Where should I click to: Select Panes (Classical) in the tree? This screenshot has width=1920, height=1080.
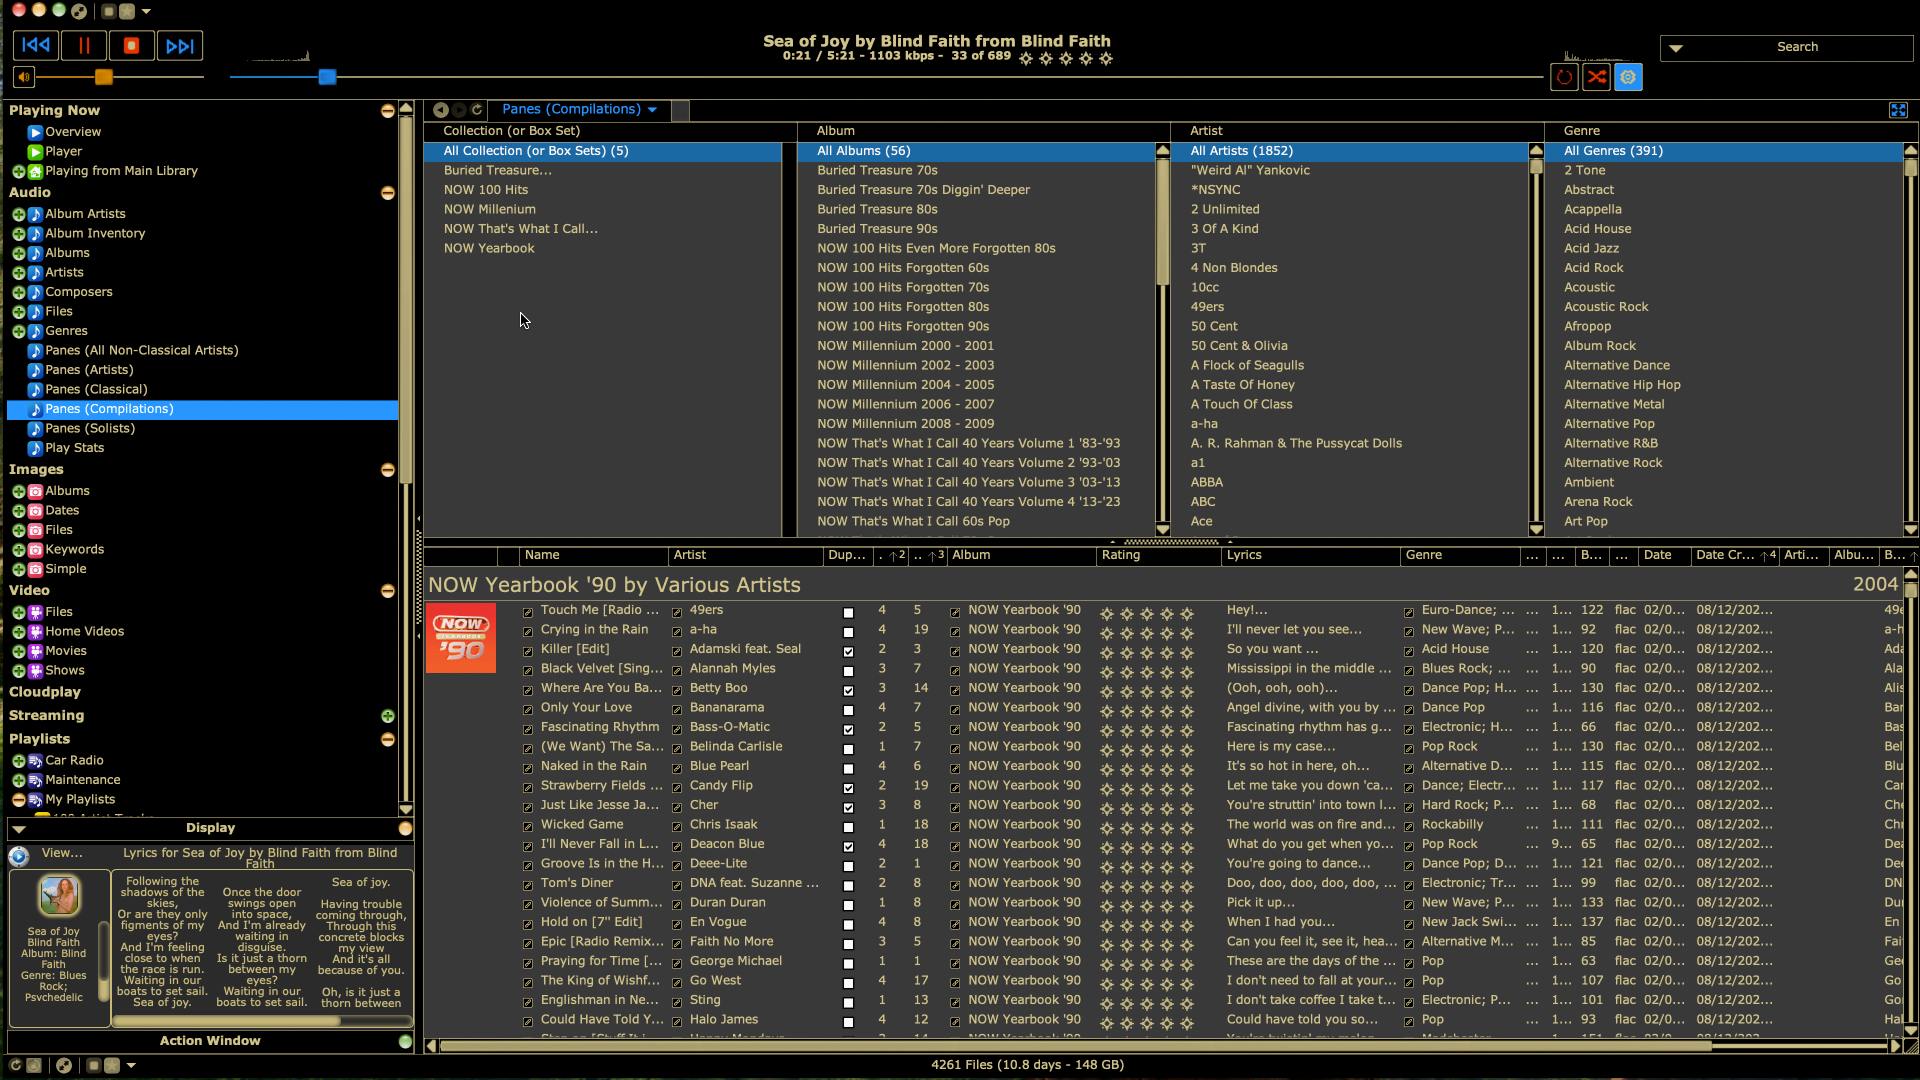(96, 389)
